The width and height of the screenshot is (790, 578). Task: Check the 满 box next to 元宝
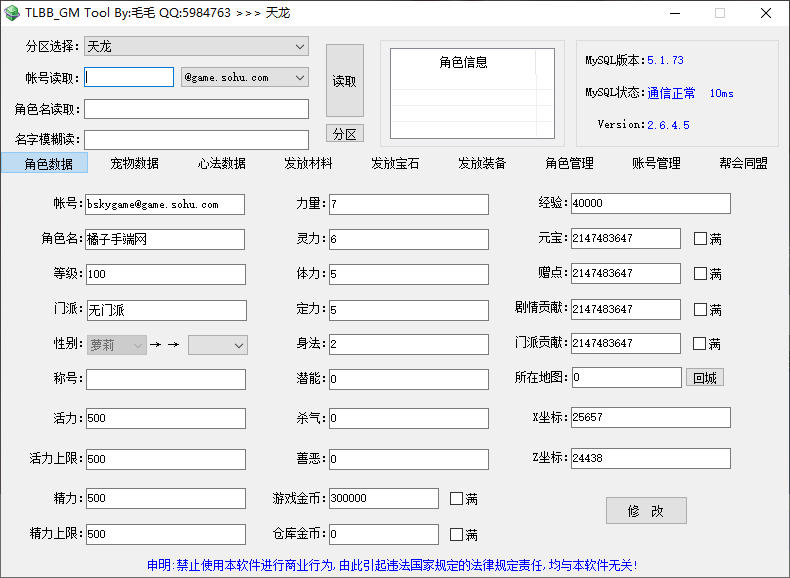[700, 238]
